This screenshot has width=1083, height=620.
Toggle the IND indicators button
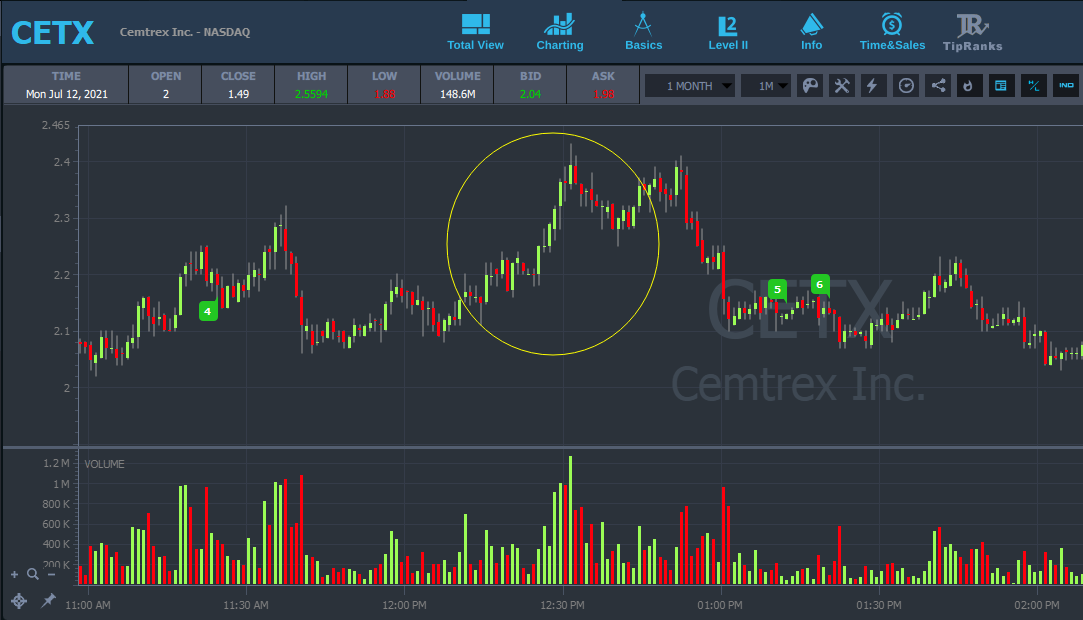tap(1066, 86)
